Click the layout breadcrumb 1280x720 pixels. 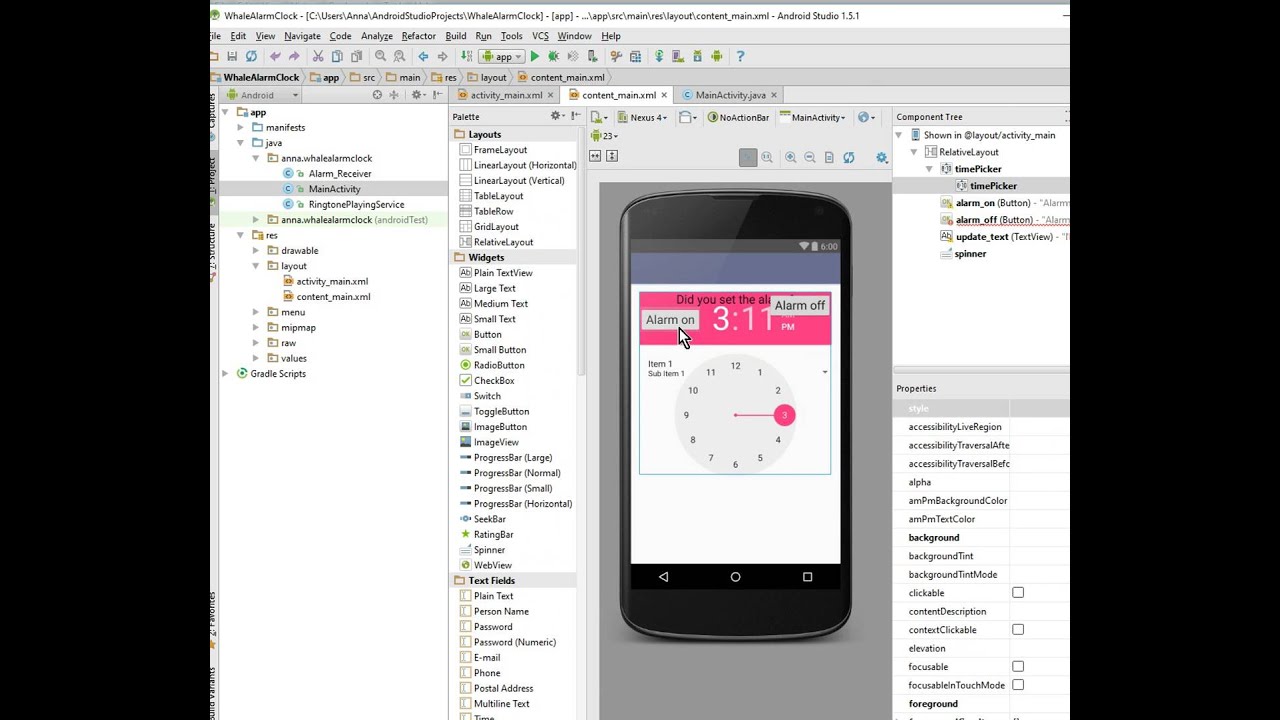click(487, 77)
